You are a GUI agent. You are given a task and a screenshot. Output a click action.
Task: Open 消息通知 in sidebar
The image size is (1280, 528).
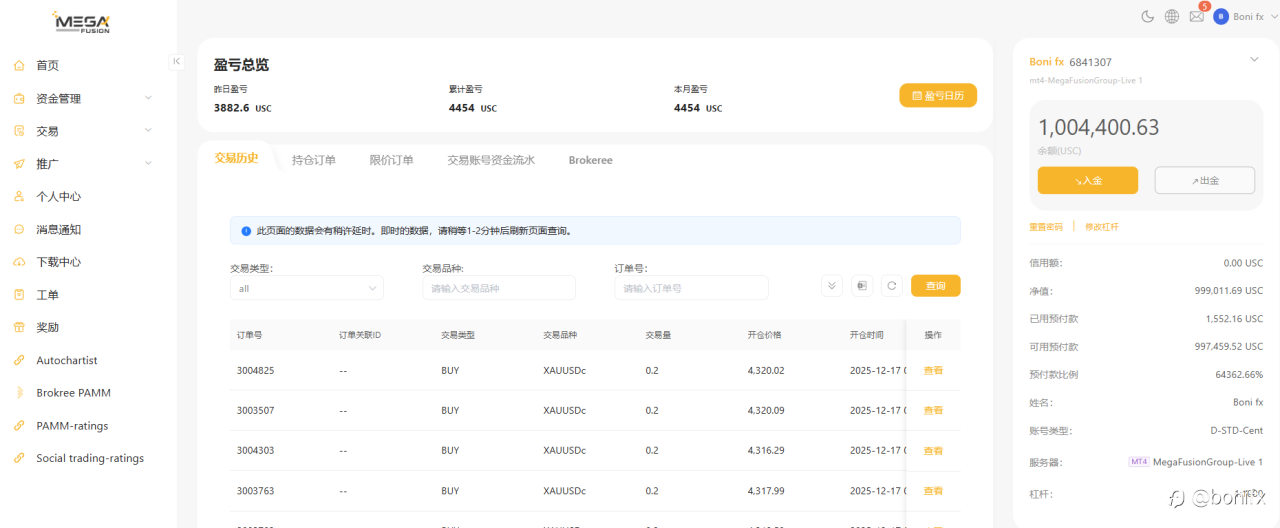pyautogui.click(x=58, y=229)
